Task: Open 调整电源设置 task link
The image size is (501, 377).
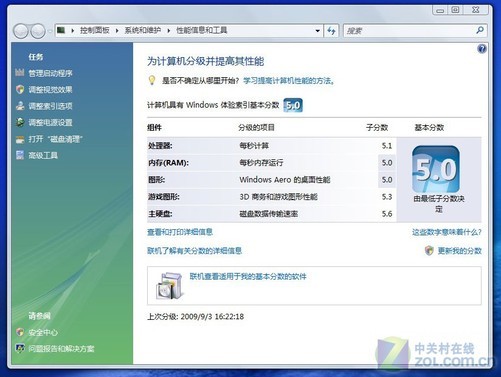Action: 50,122
